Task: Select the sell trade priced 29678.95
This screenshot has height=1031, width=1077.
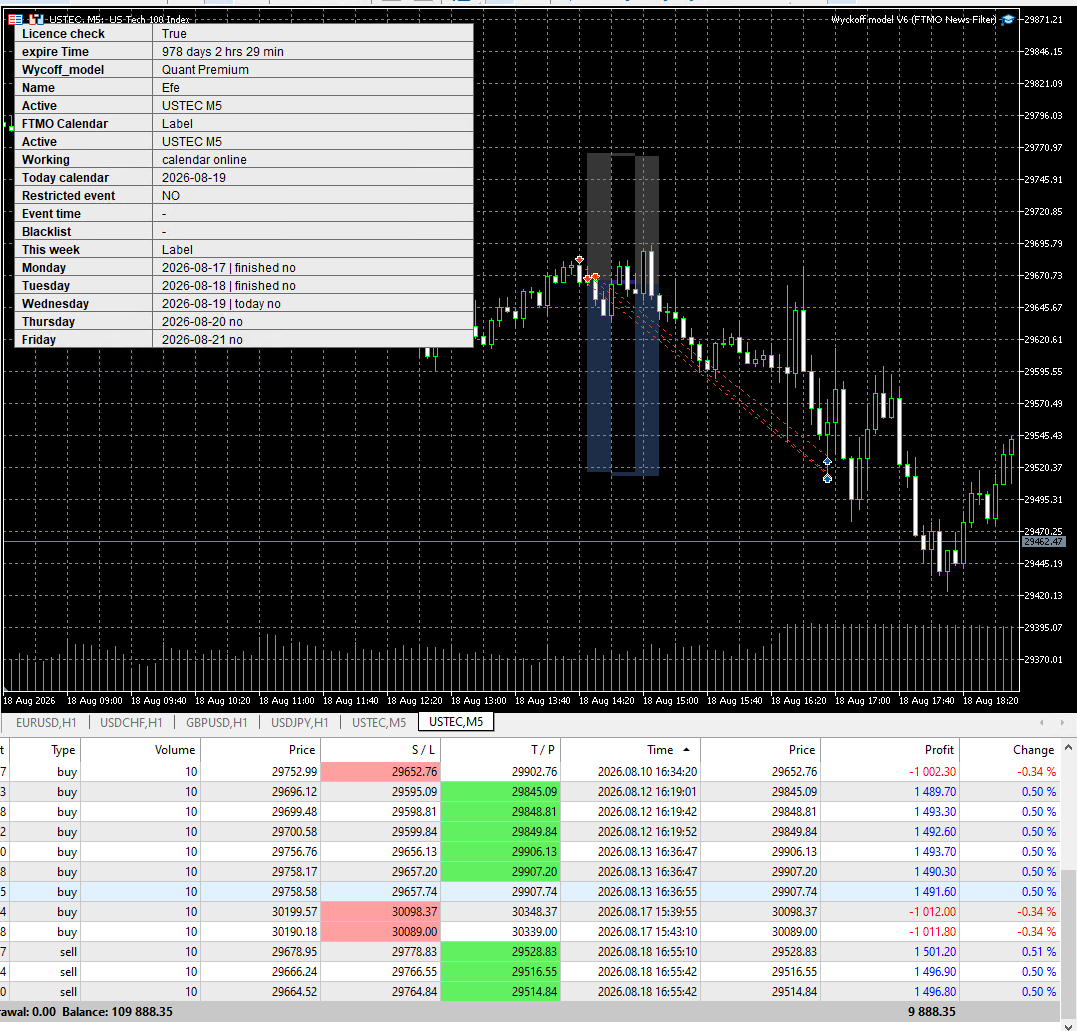Action: click(x=294, y=951)
